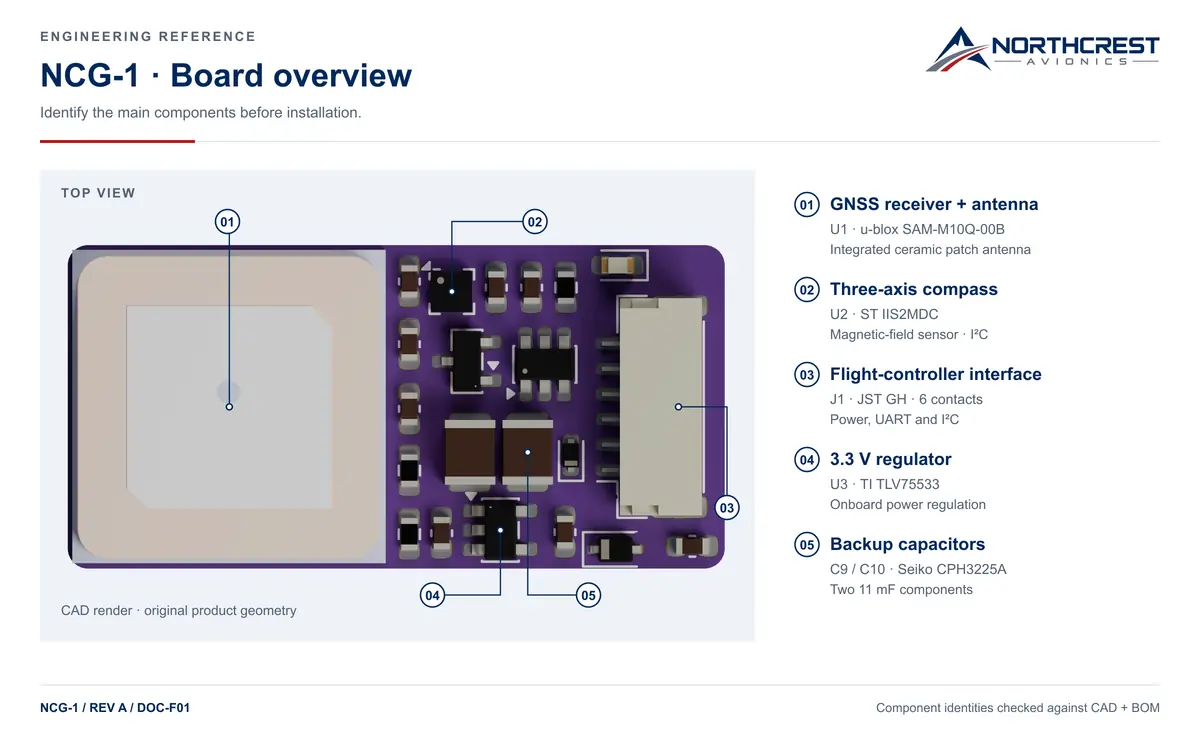Click "U1 · u-blox SAM-M10Q-00B" part line

tap(917, 229)
